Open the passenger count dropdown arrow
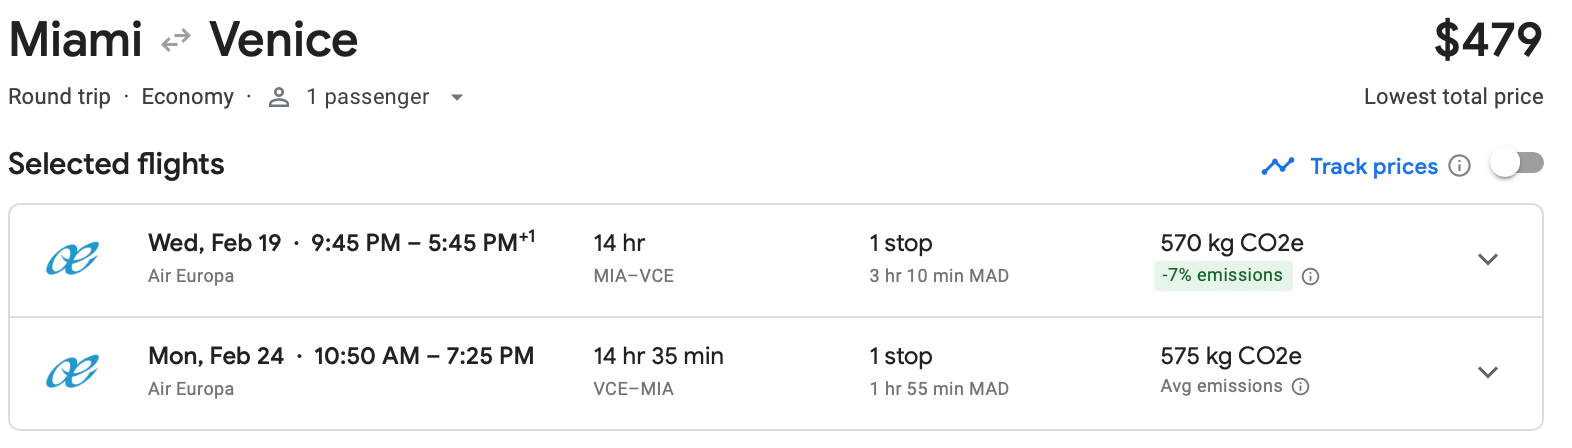 pos(457,98)
